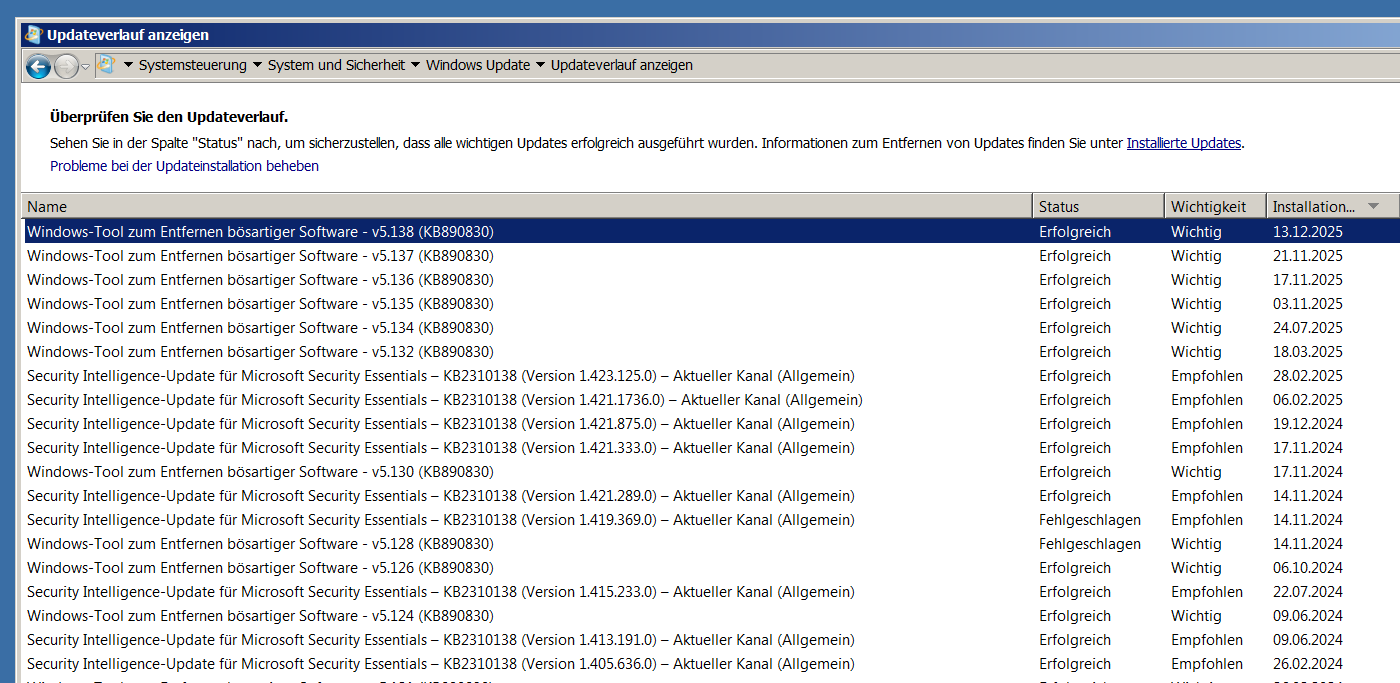Open the Installierte Updates link

point(1184,143)
